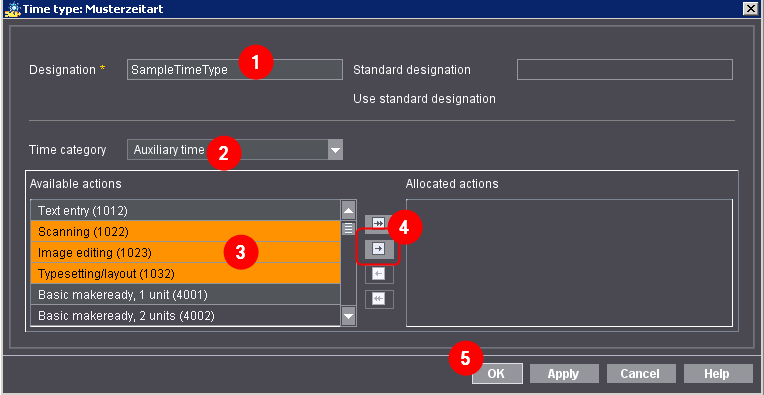This screenshot has height=395, width=764.
Task: Click the move-all-right double arrow button
Action: (379, 223)
